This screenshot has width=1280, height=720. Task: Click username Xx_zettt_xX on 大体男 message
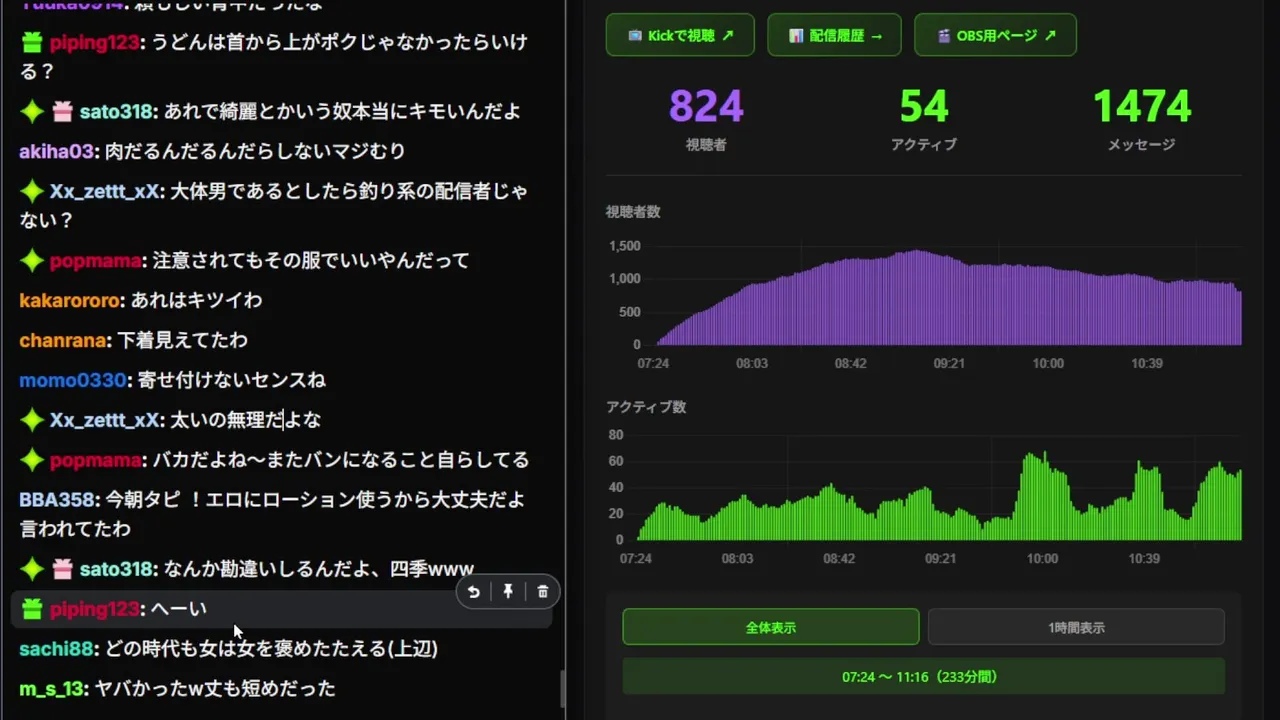(x=105, y=191)
